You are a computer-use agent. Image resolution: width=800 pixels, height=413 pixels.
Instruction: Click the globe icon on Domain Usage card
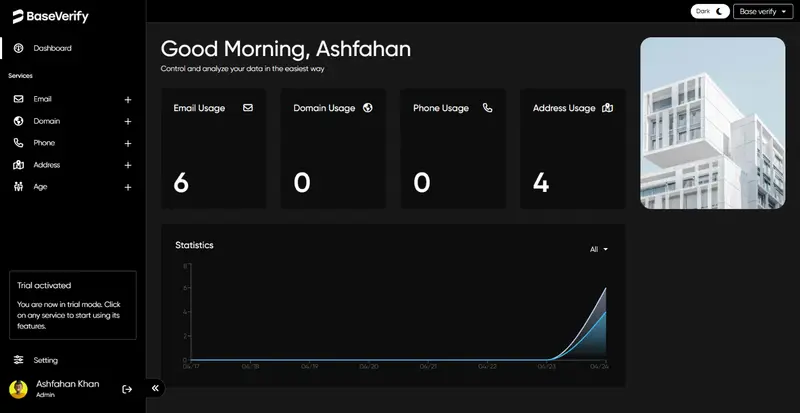coord(367,108)
